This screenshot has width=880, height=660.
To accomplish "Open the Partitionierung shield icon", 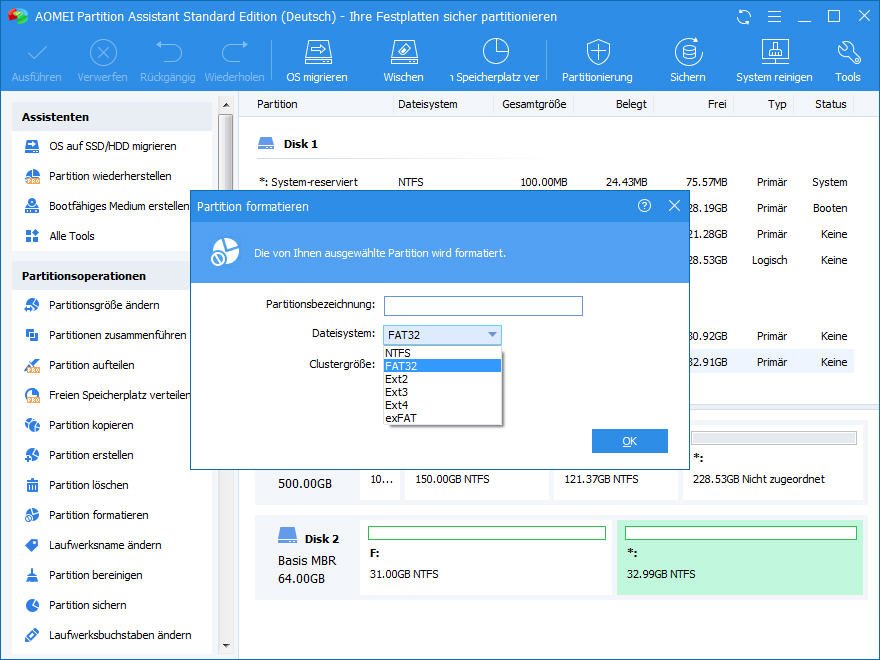I will [598, 53].
